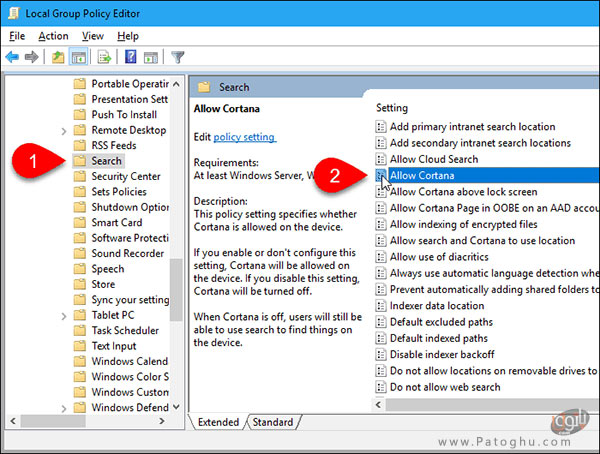Click the Search folder icon in tree
Screen dimensions: 600x454
point(80,160)
